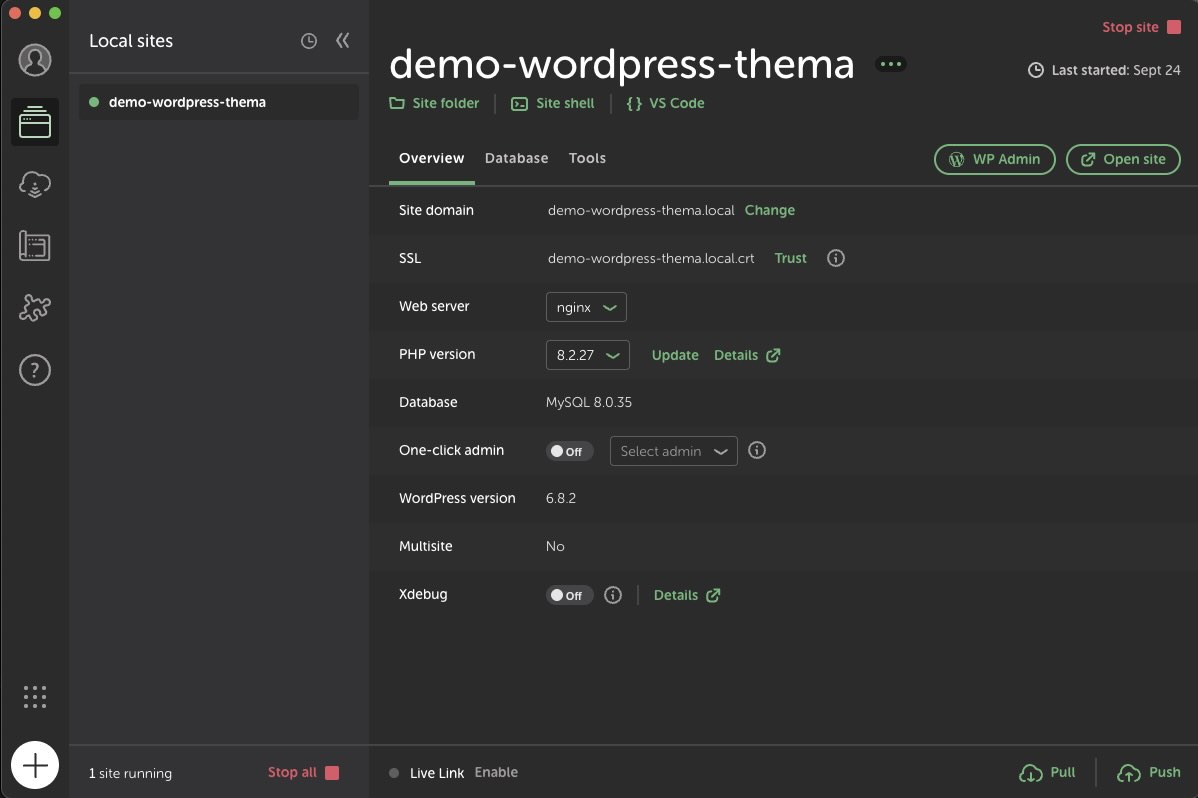Switch to the Tools tab
This screenshot has width=1198, height=798.
click(x=587, y=158)
